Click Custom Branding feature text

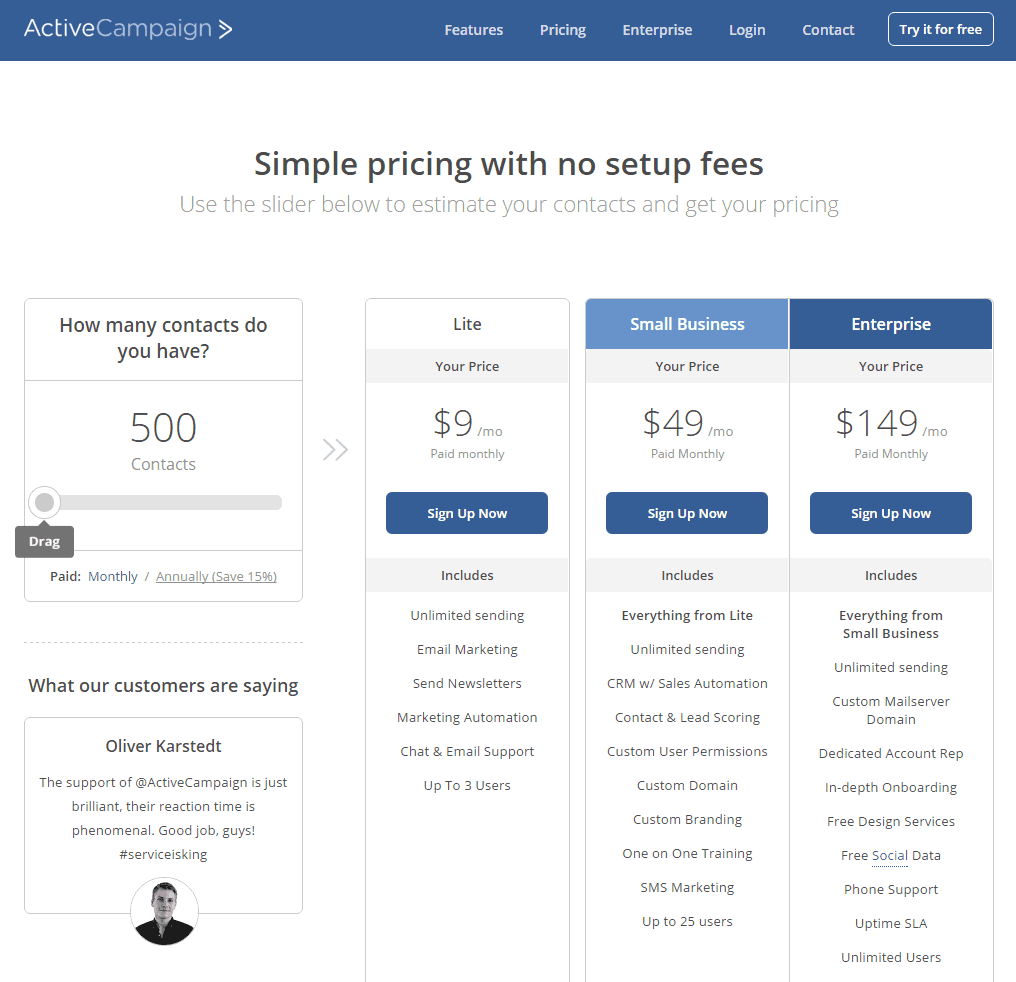tap(687, 819)
